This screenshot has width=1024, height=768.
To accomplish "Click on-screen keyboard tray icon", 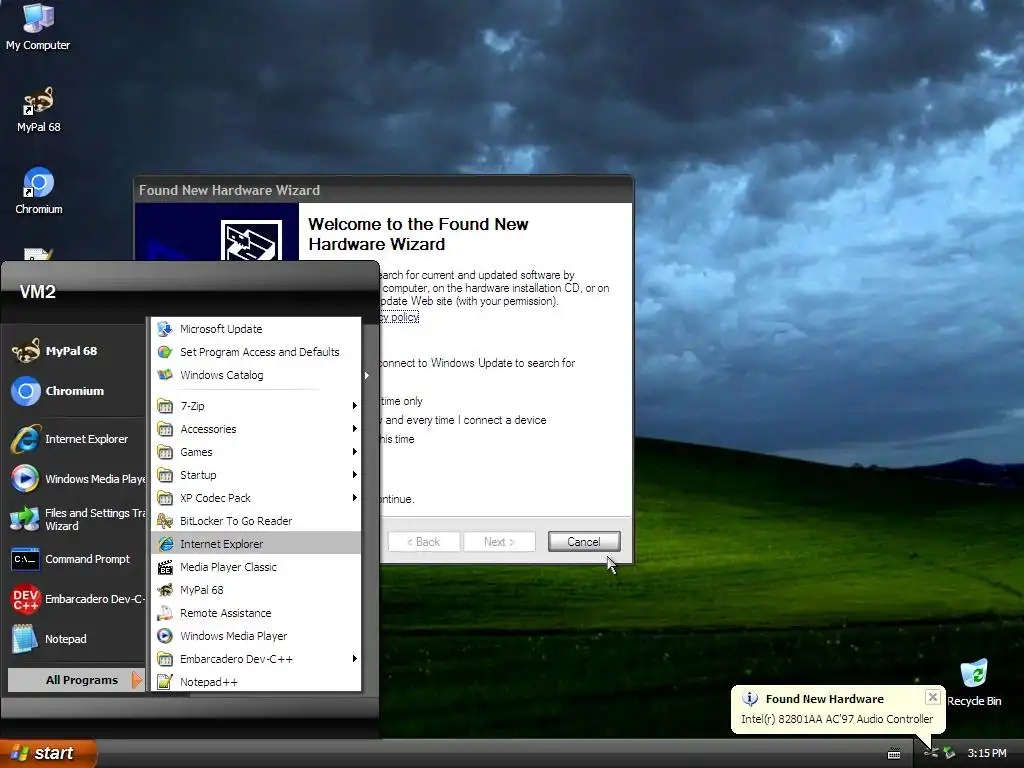I will click(894, 754).
